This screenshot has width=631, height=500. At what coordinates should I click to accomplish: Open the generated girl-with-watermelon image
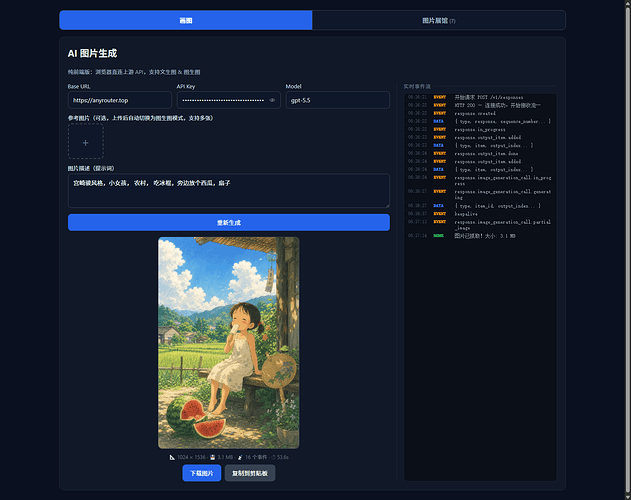click(x=229, y=343)
